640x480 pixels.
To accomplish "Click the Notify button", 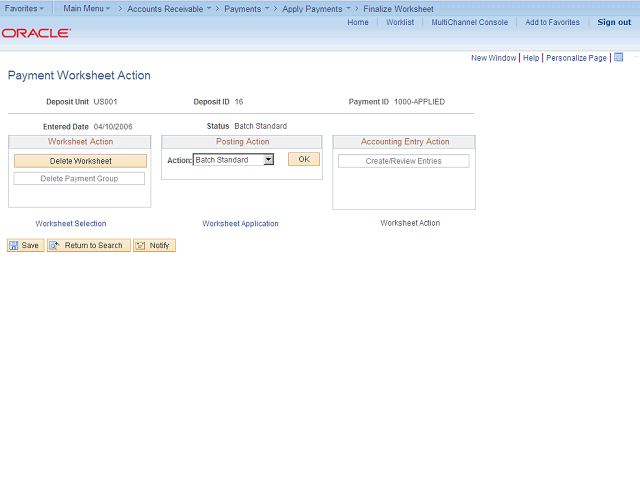I will (154, 245).
